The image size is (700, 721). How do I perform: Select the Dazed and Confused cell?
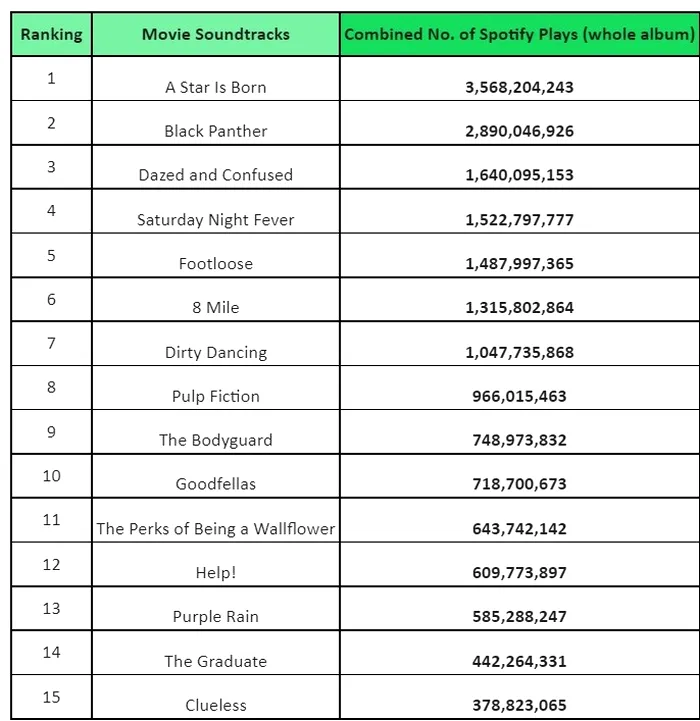tap(215, 175)
